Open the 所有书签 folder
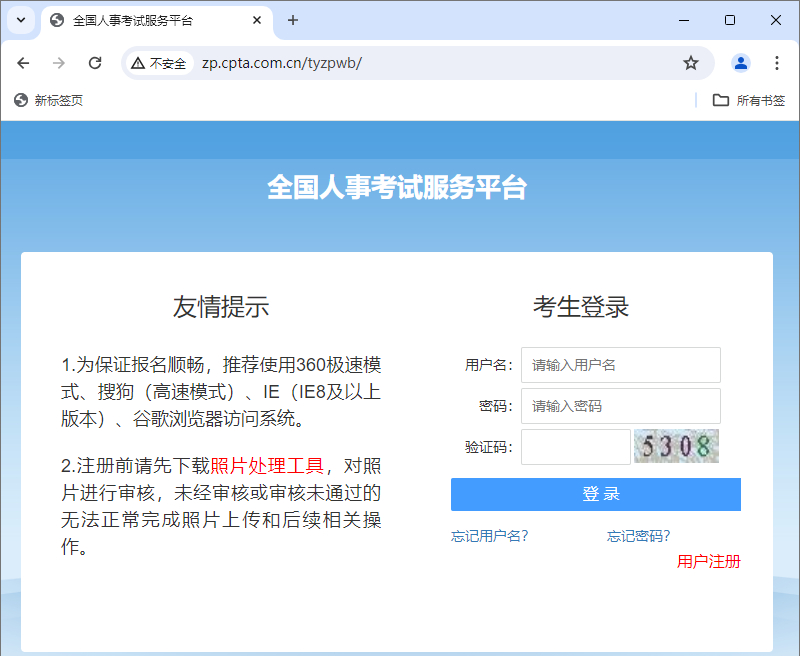Image resolution: width=800 pixels, height=656 pixels. [748, 100]
